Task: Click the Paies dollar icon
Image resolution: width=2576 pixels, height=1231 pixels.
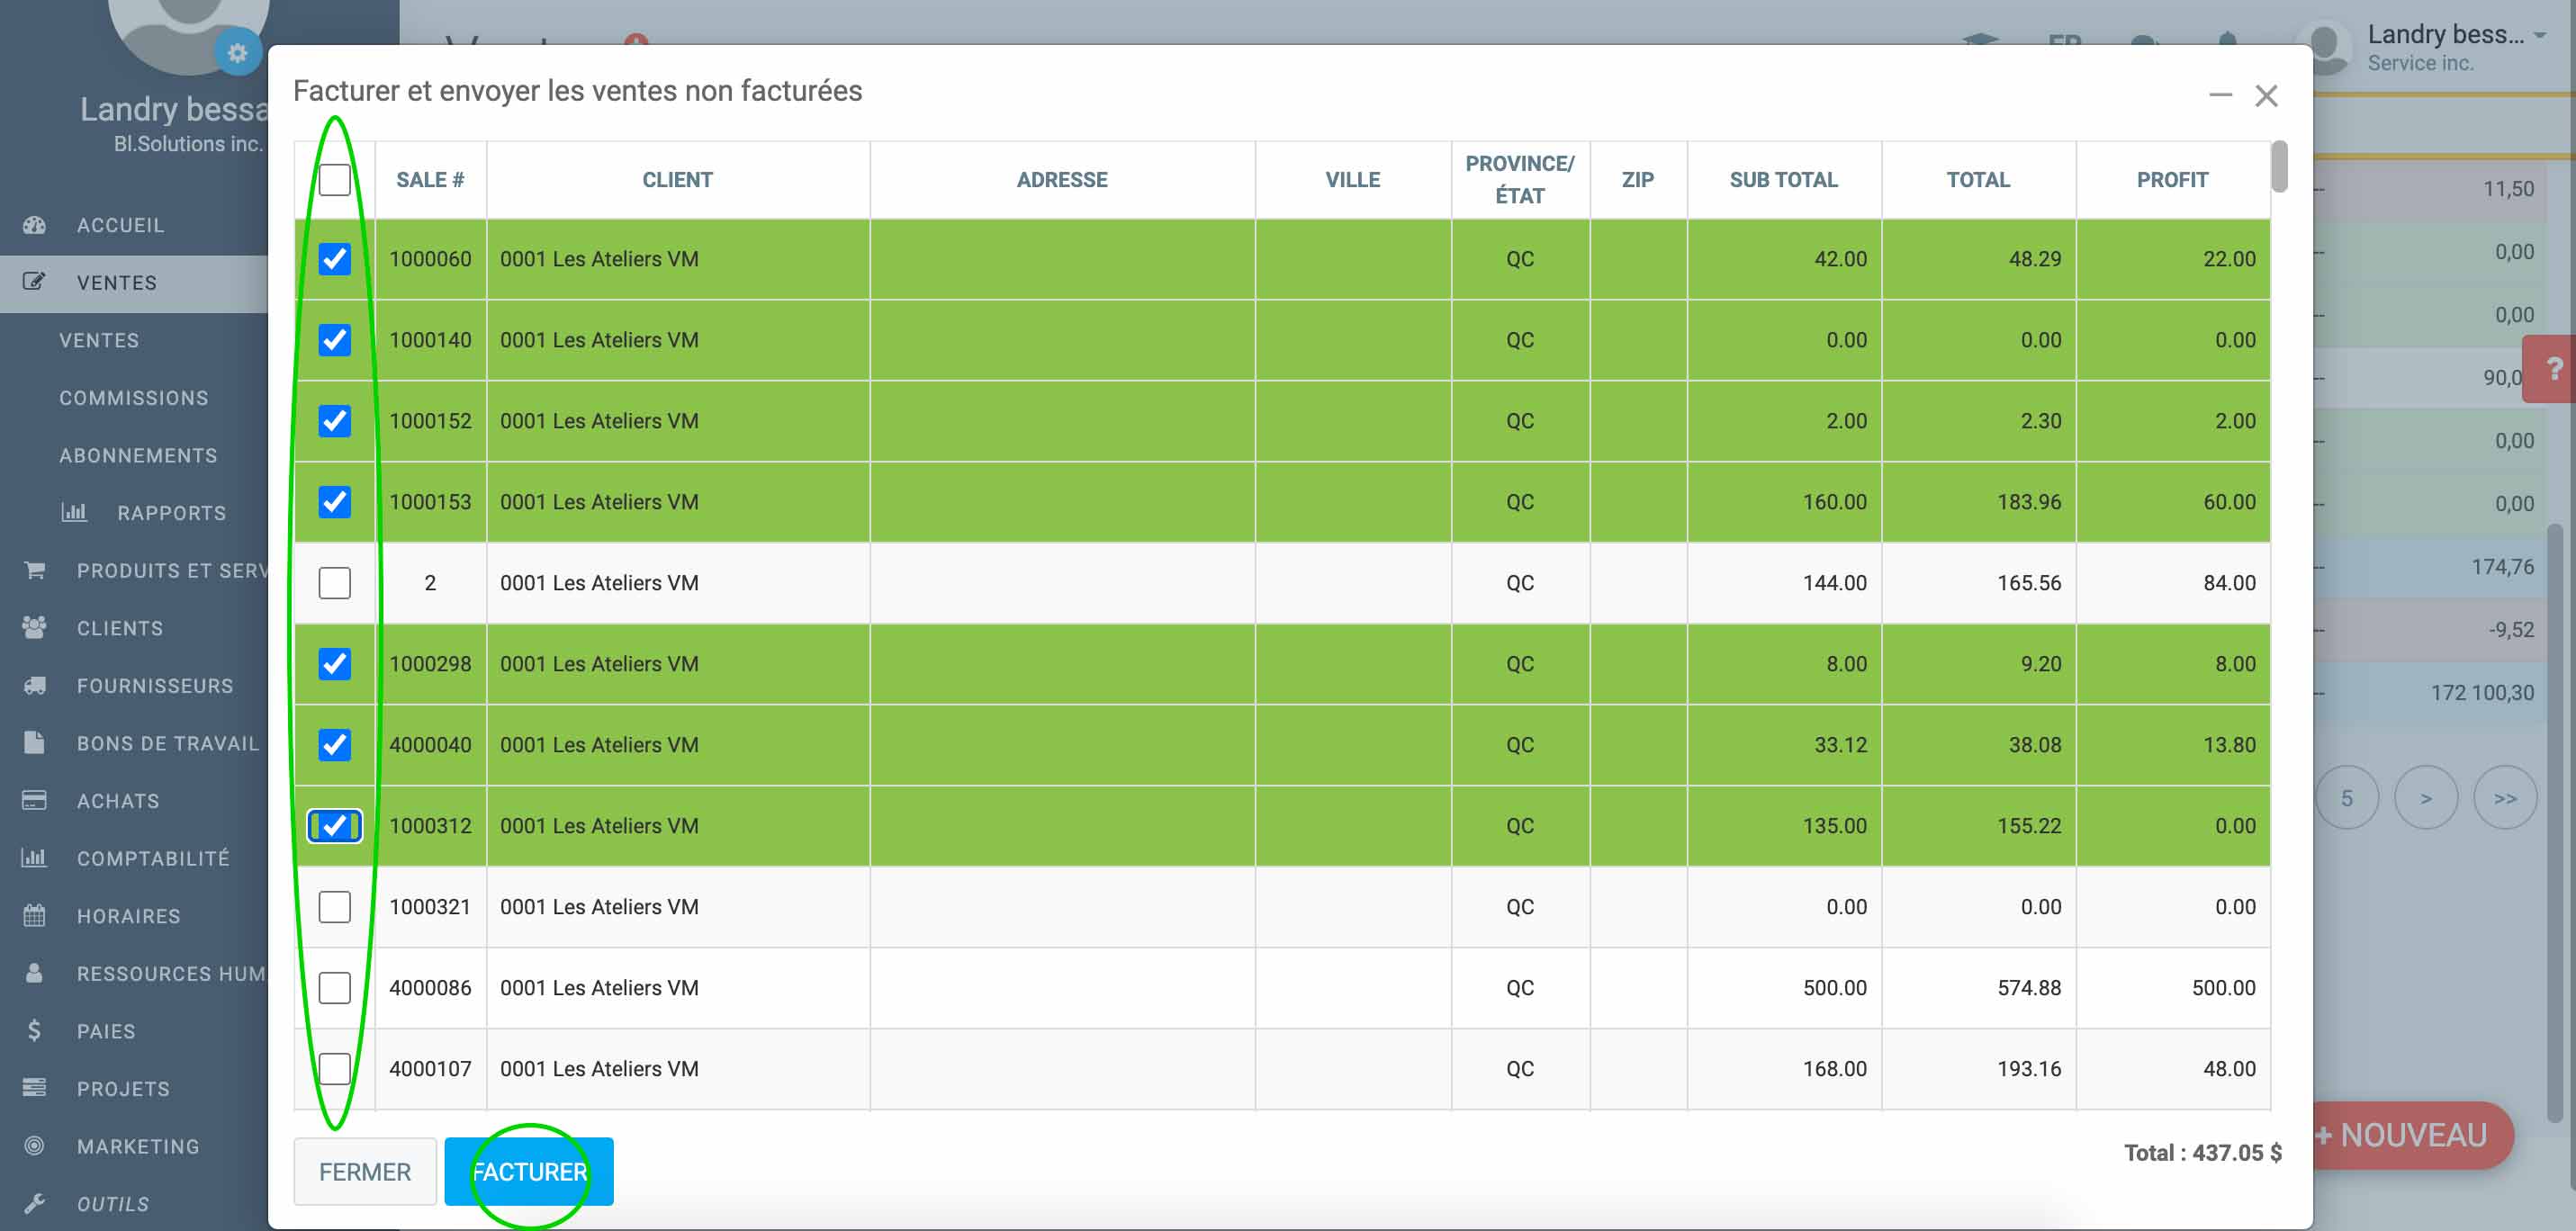Action: click(34, 1031)
